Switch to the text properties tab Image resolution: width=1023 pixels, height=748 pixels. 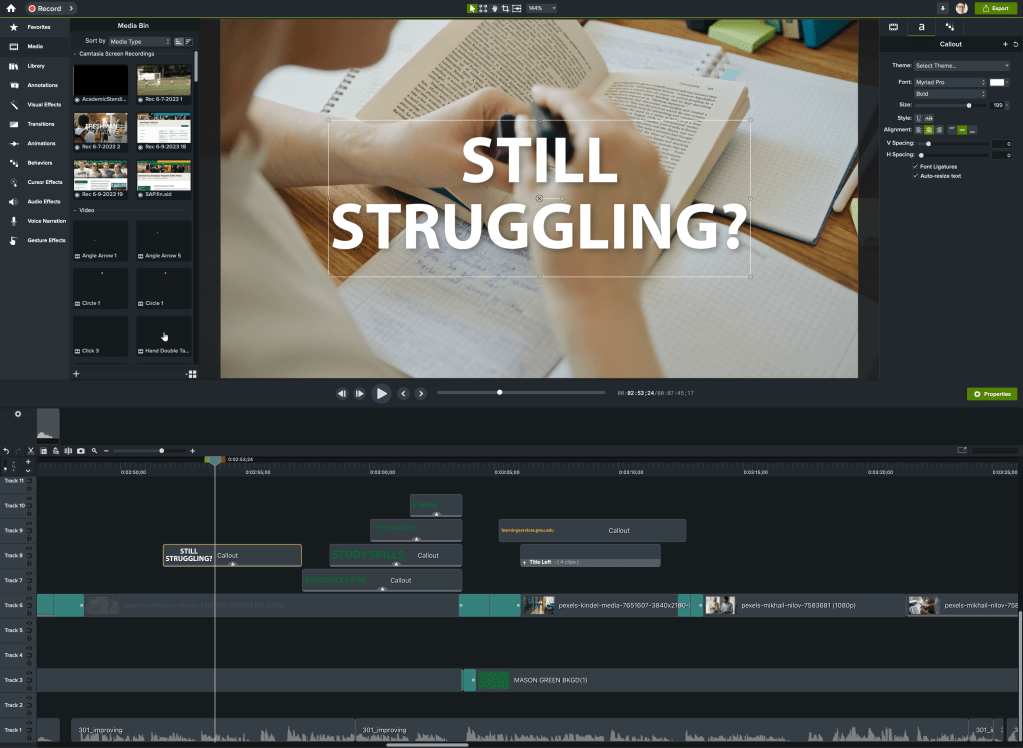[x=920, y=27]
